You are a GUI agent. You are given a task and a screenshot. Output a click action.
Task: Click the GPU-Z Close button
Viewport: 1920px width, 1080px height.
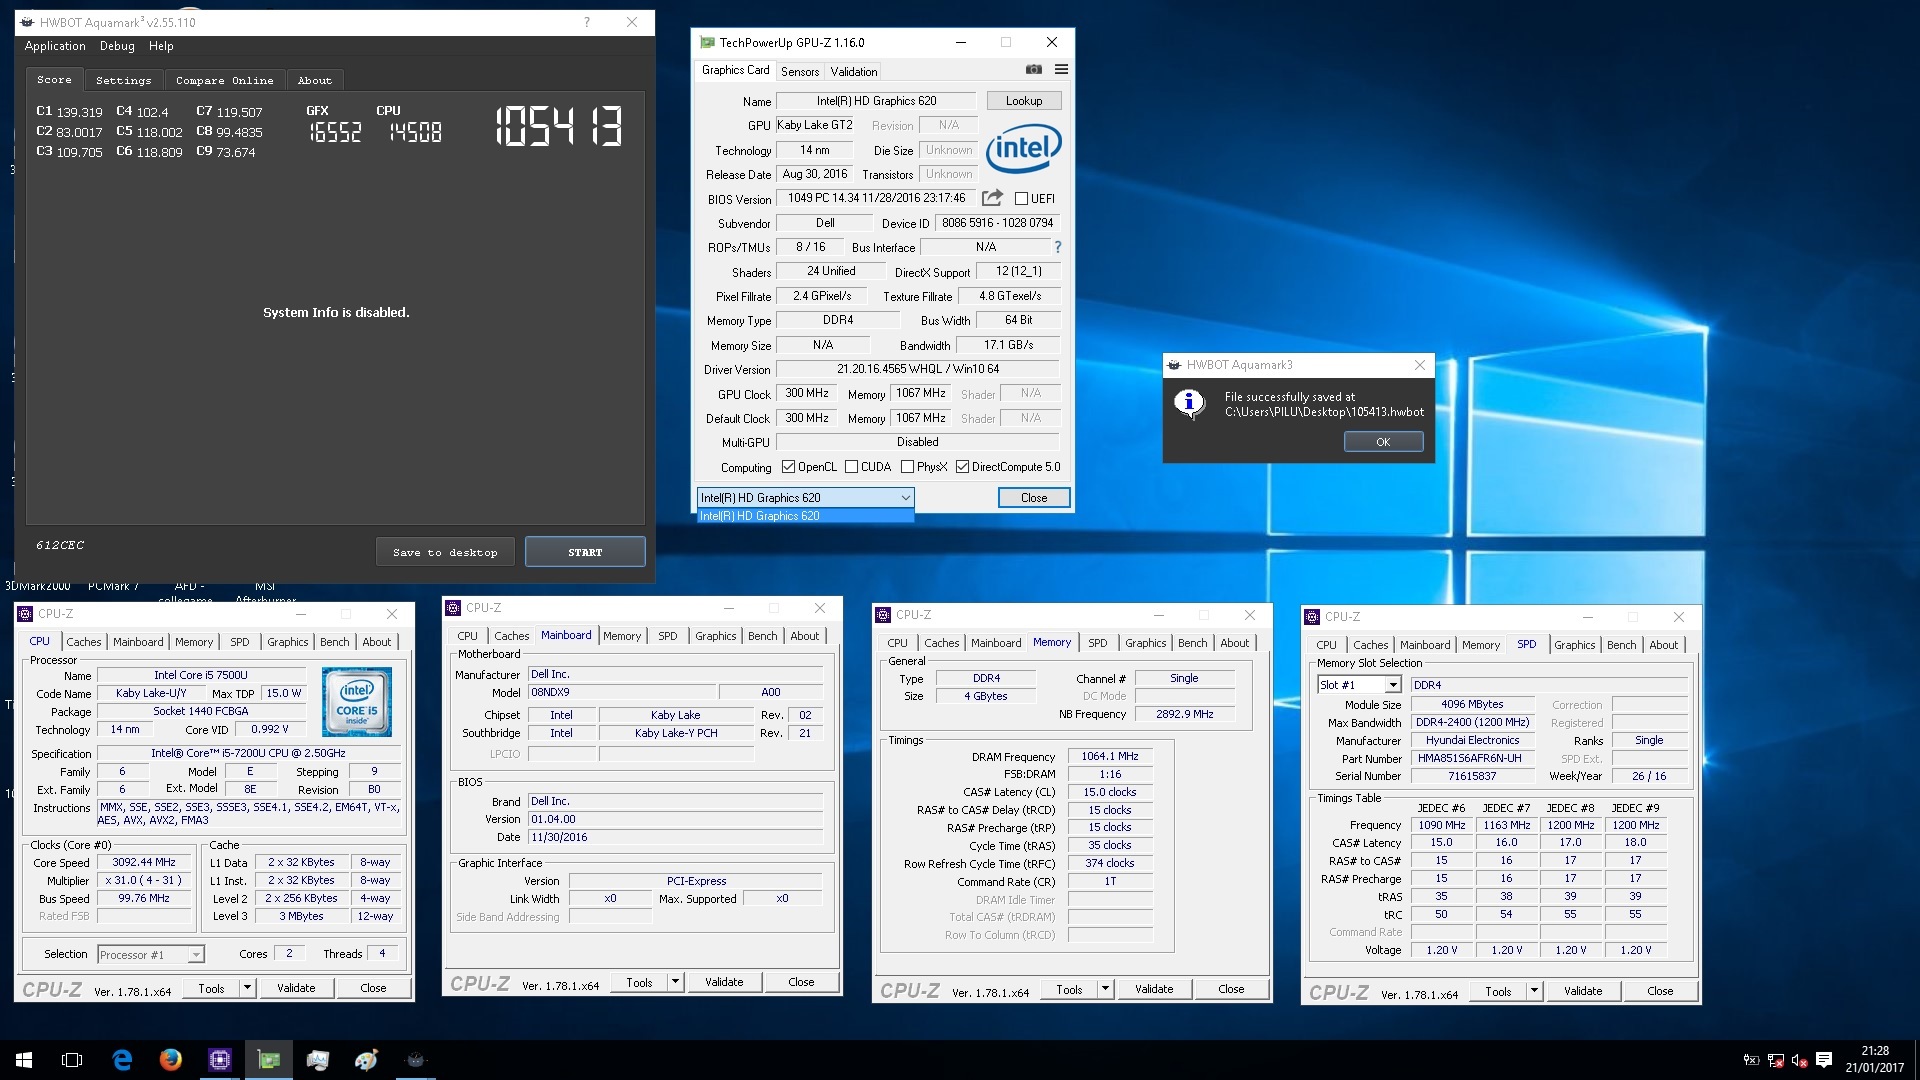coord(1034,497)
